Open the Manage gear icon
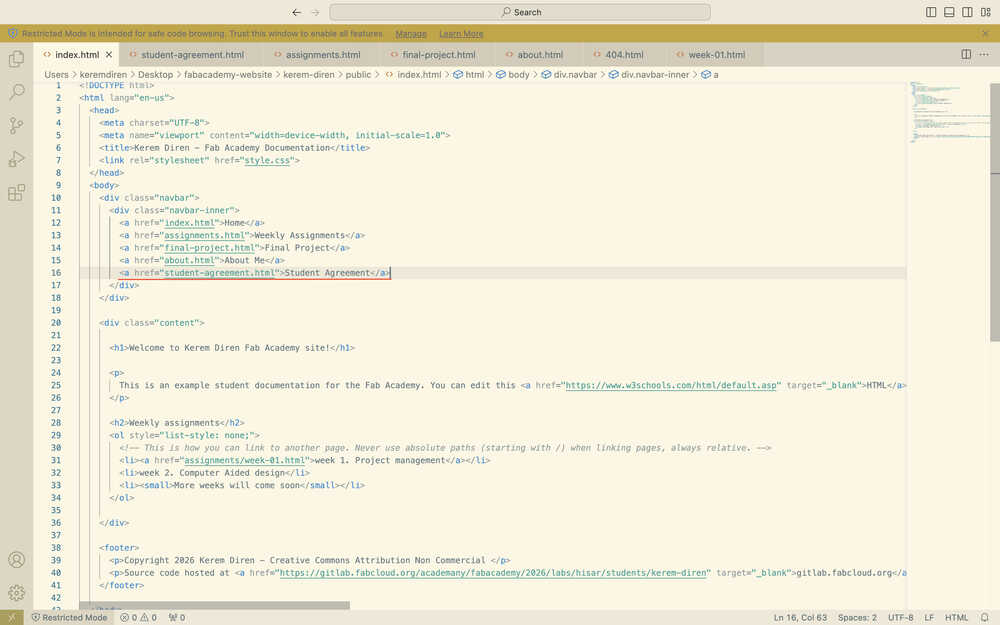1000x625 pixels. [17, 592]
